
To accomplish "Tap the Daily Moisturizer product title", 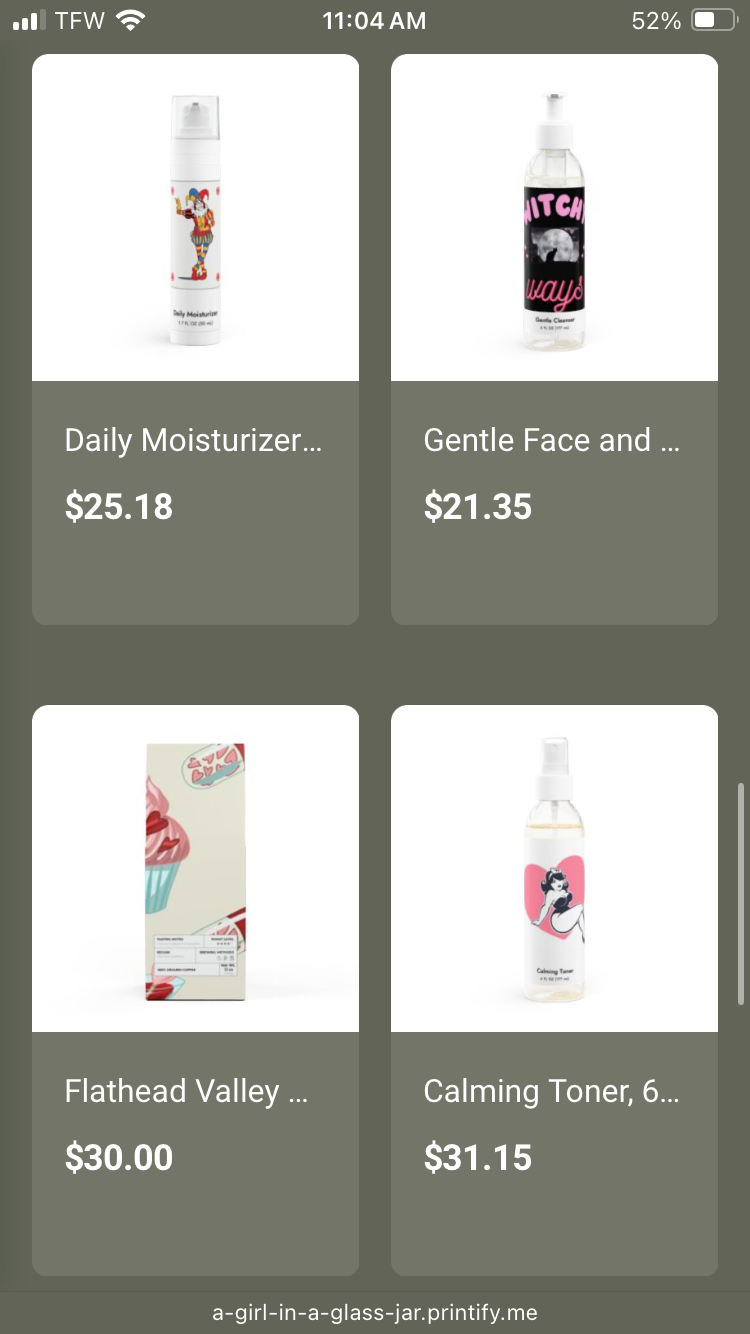I will point(193,440).
